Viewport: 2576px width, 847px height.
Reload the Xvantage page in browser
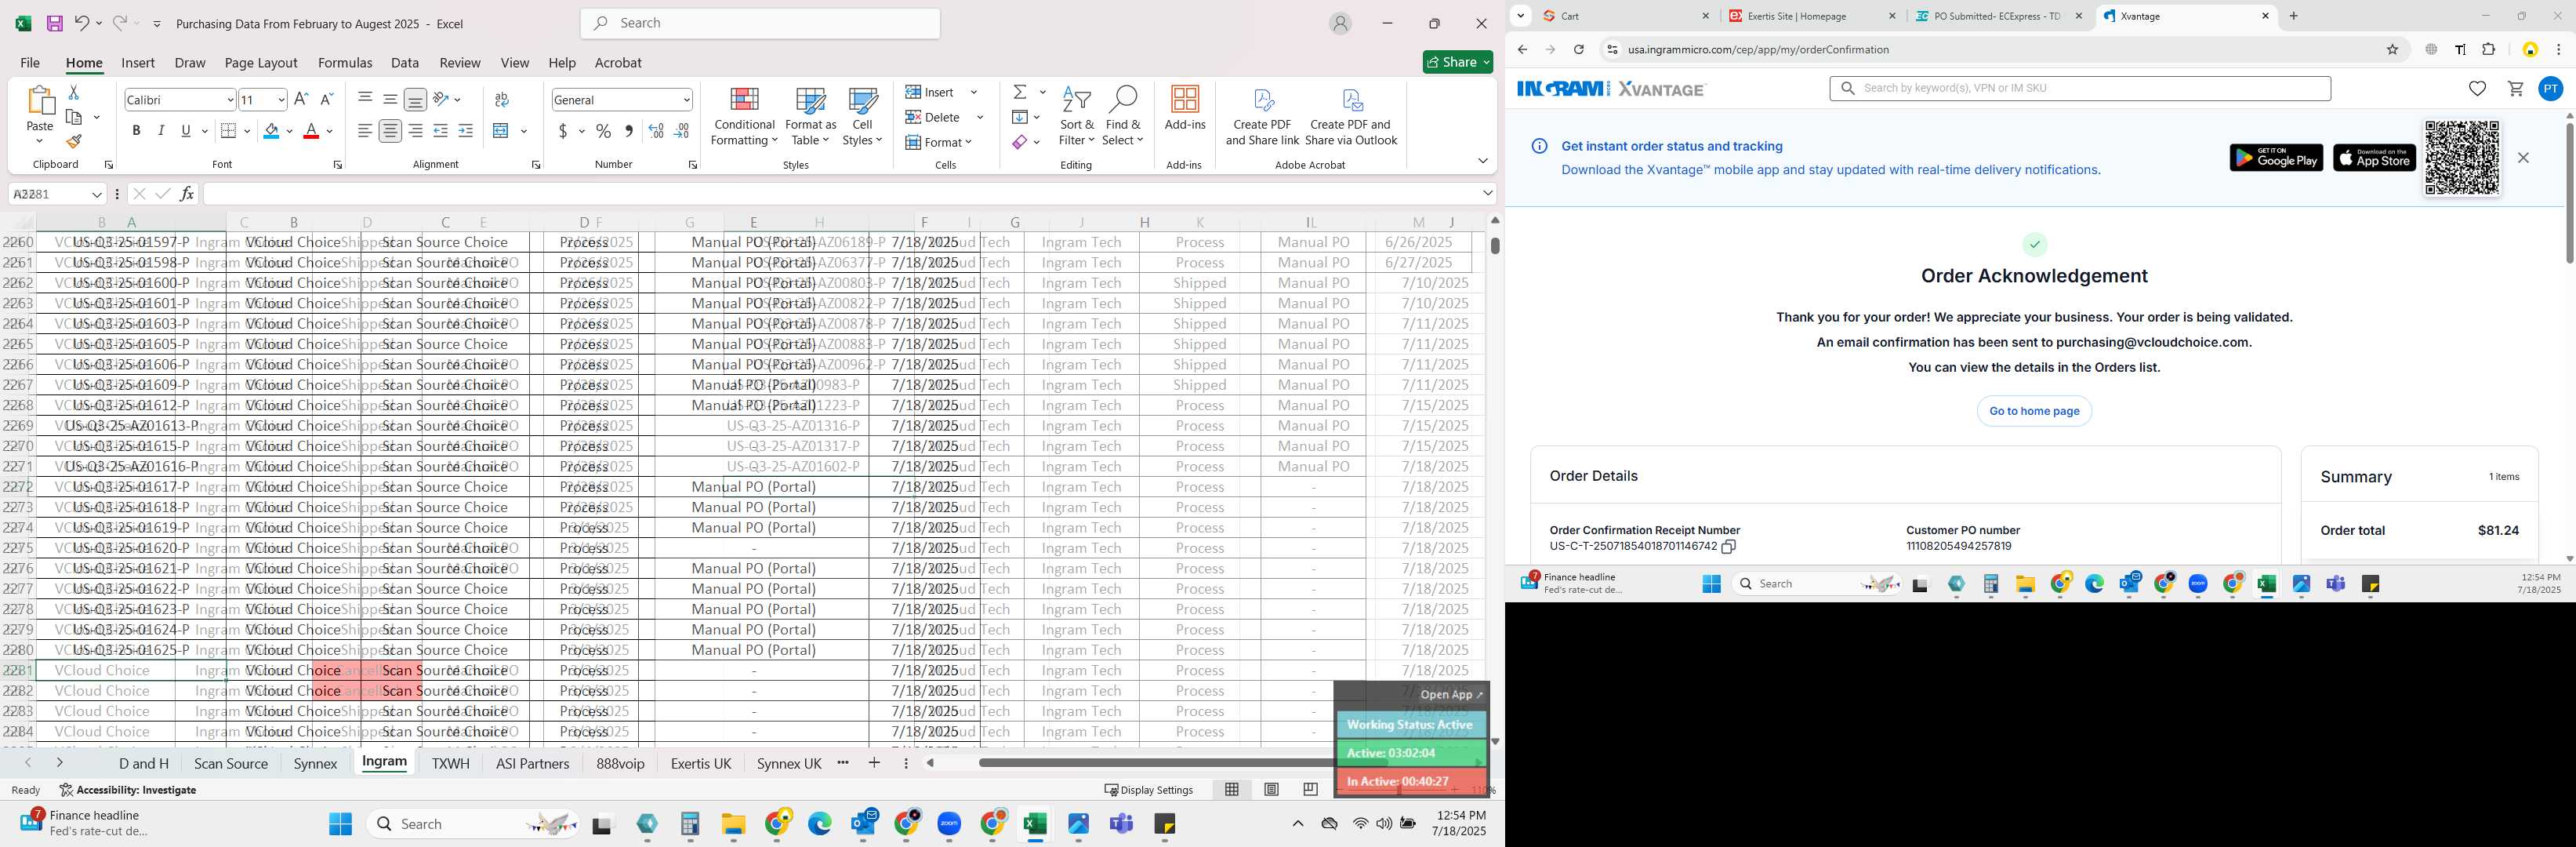pos(1578,49)
